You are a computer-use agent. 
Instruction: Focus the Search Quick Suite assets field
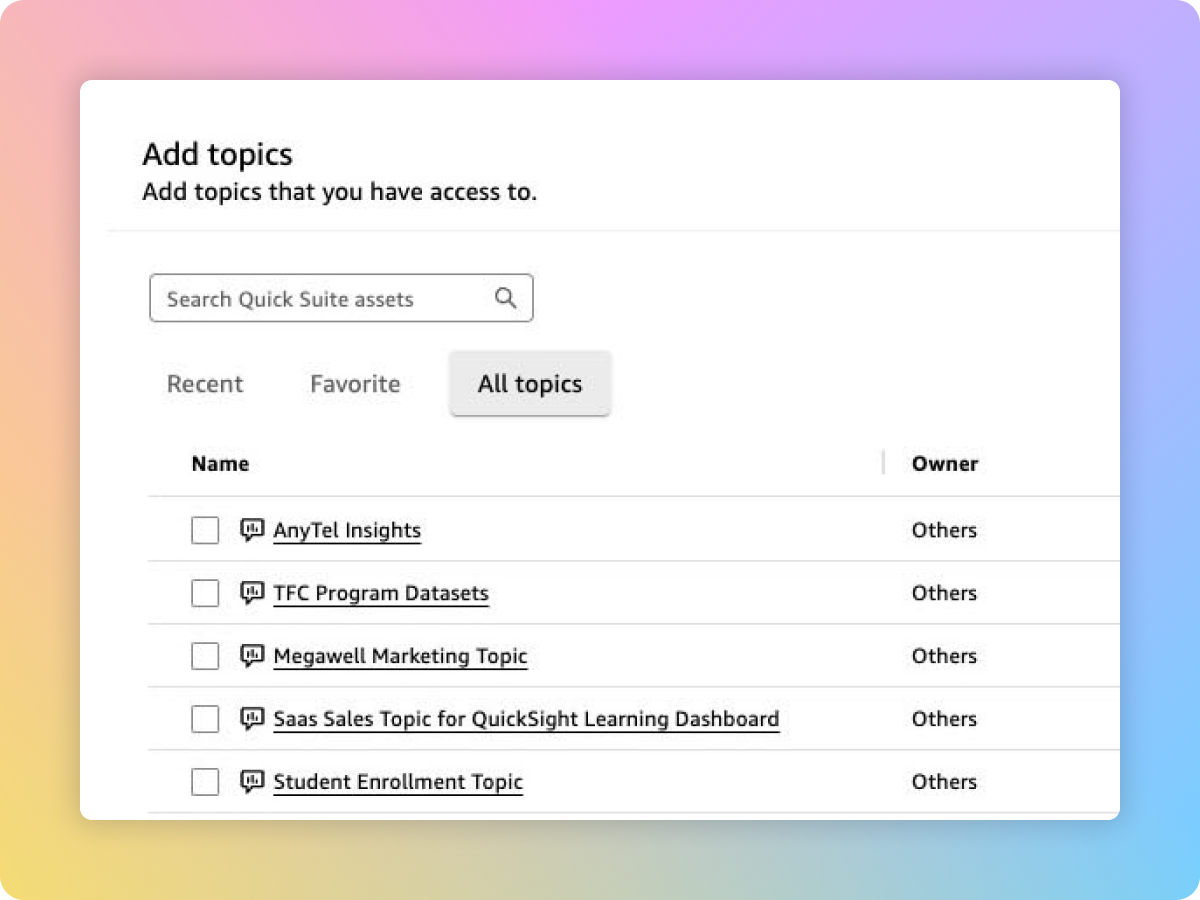coord(320,299)
